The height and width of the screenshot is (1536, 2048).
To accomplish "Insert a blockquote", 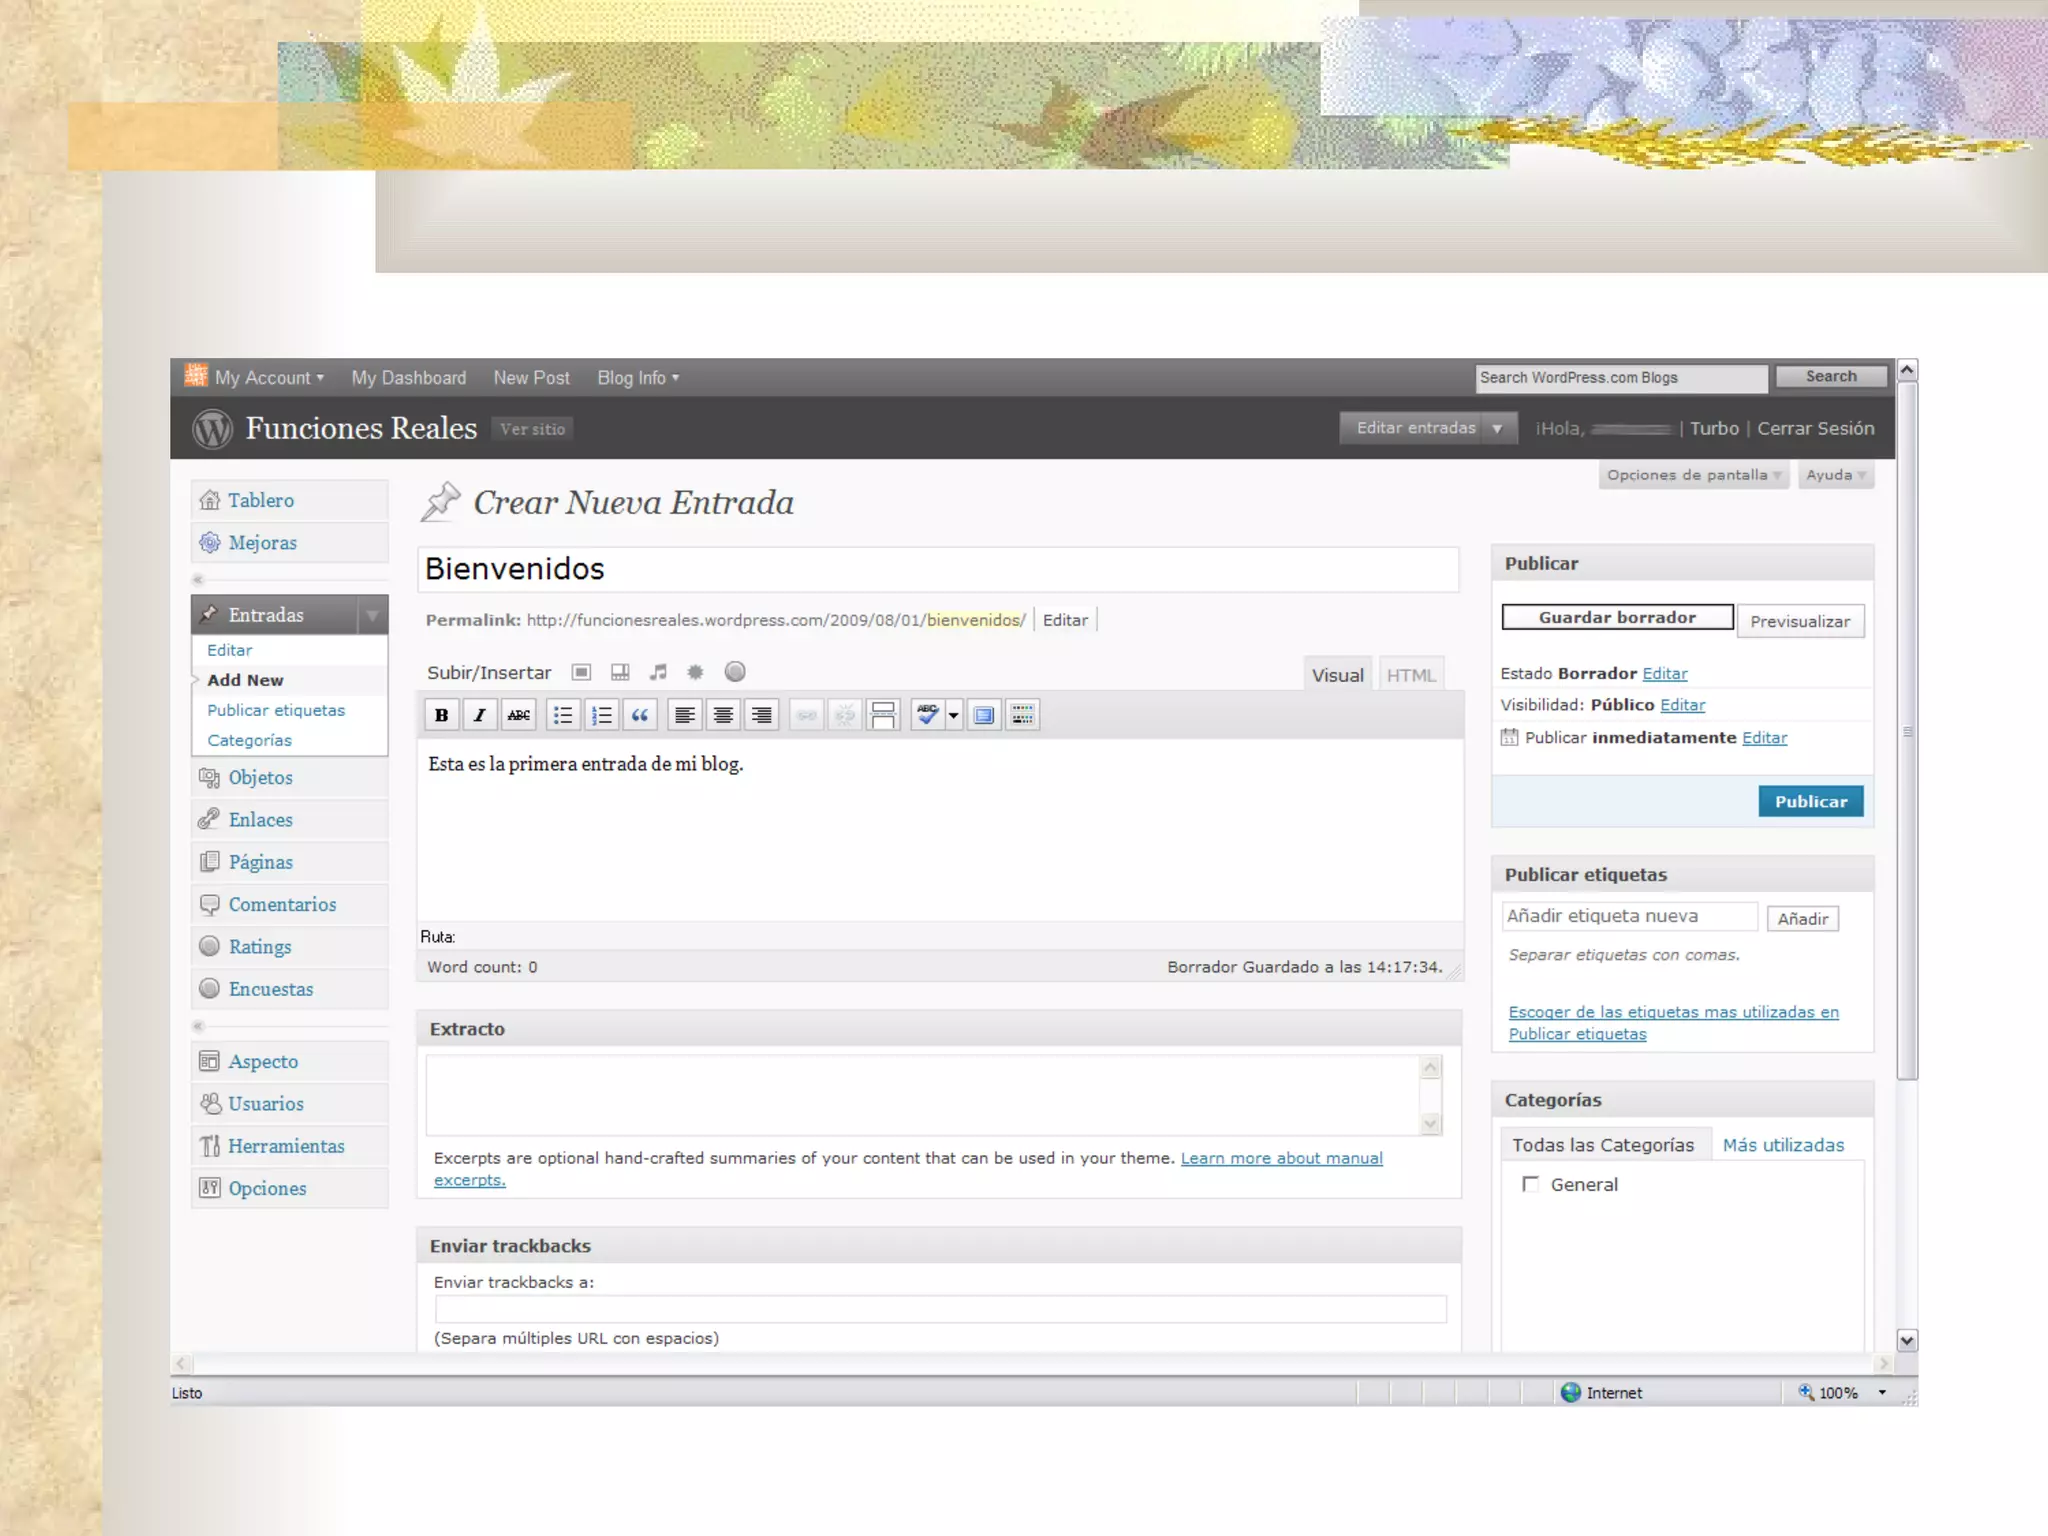I will pyautogui.click(x=640, y=715).
